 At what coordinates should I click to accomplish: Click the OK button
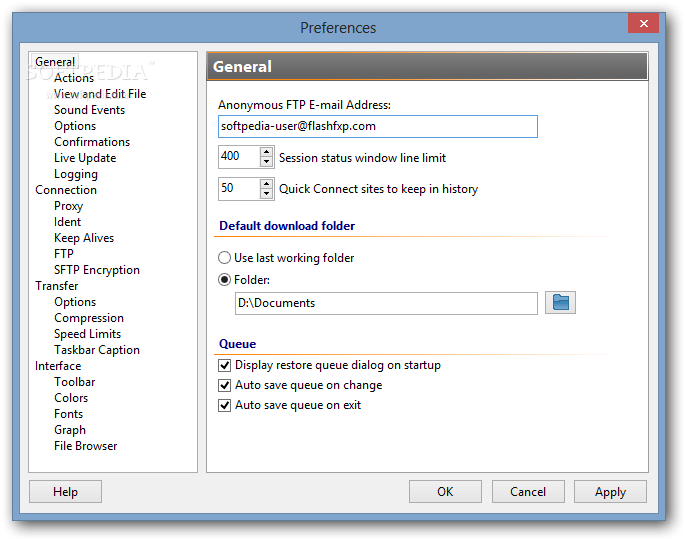[x=445, y=492]
